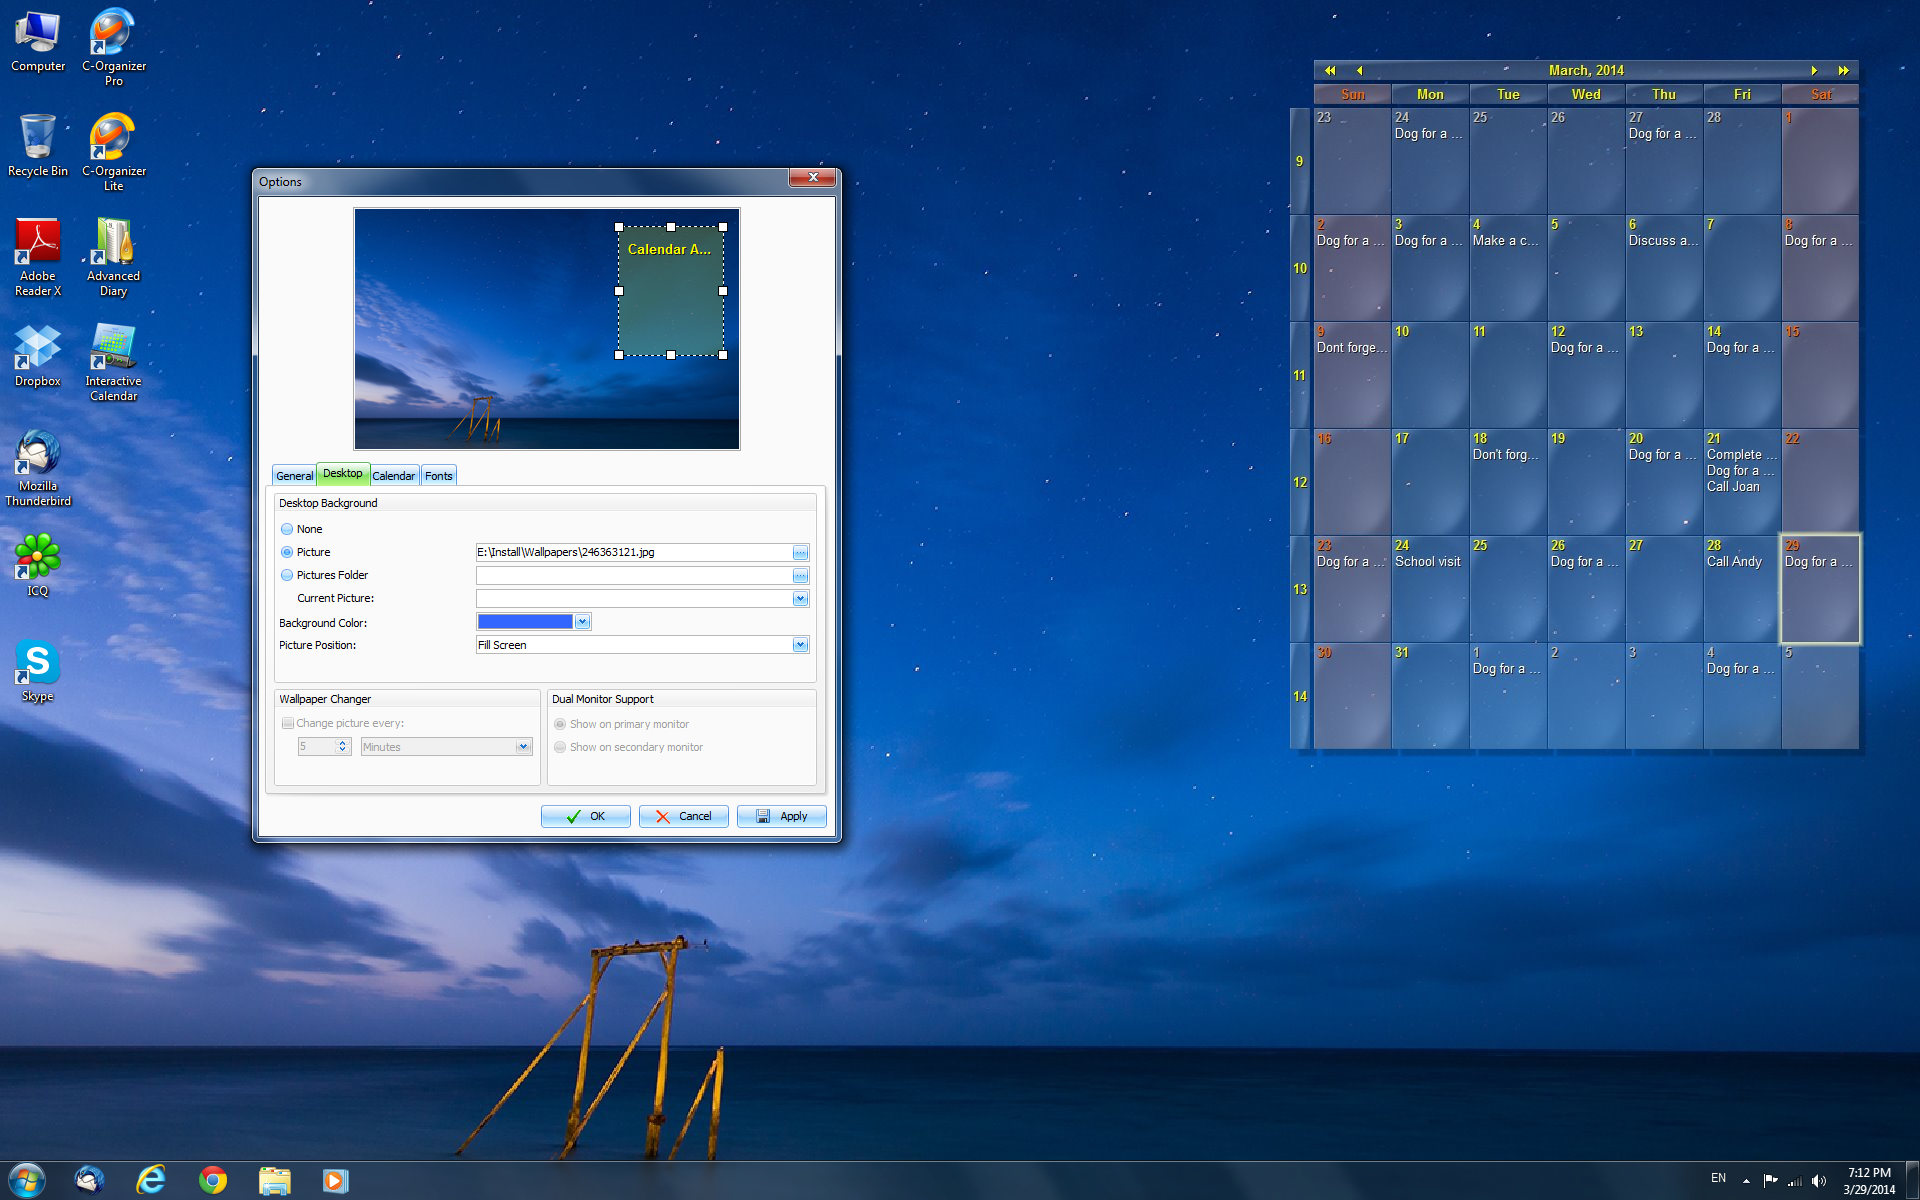Select the Picture radio button
The width and height of the screenshot is (1920, 1200).
click(x=286, y=552)
